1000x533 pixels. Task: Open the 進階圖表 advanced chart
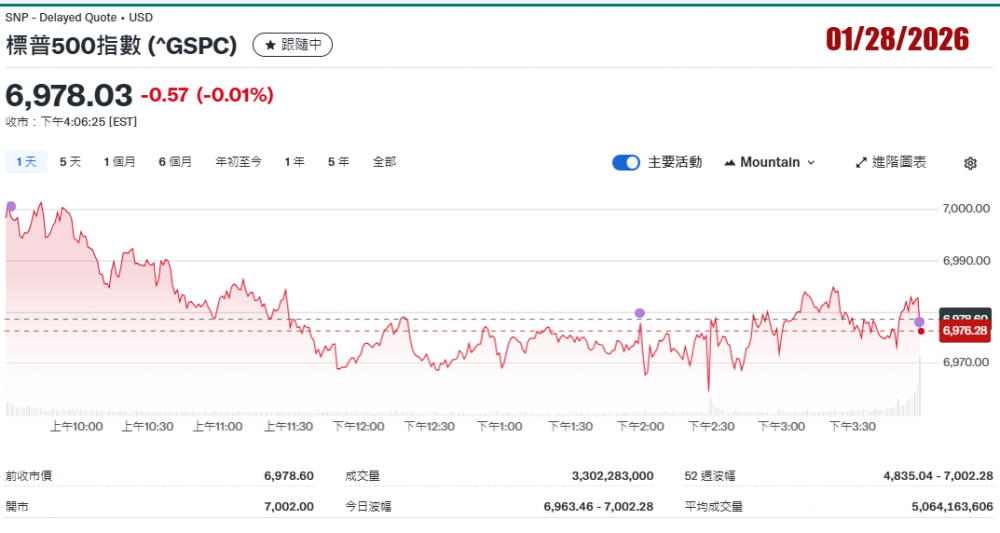coord(891,162)
